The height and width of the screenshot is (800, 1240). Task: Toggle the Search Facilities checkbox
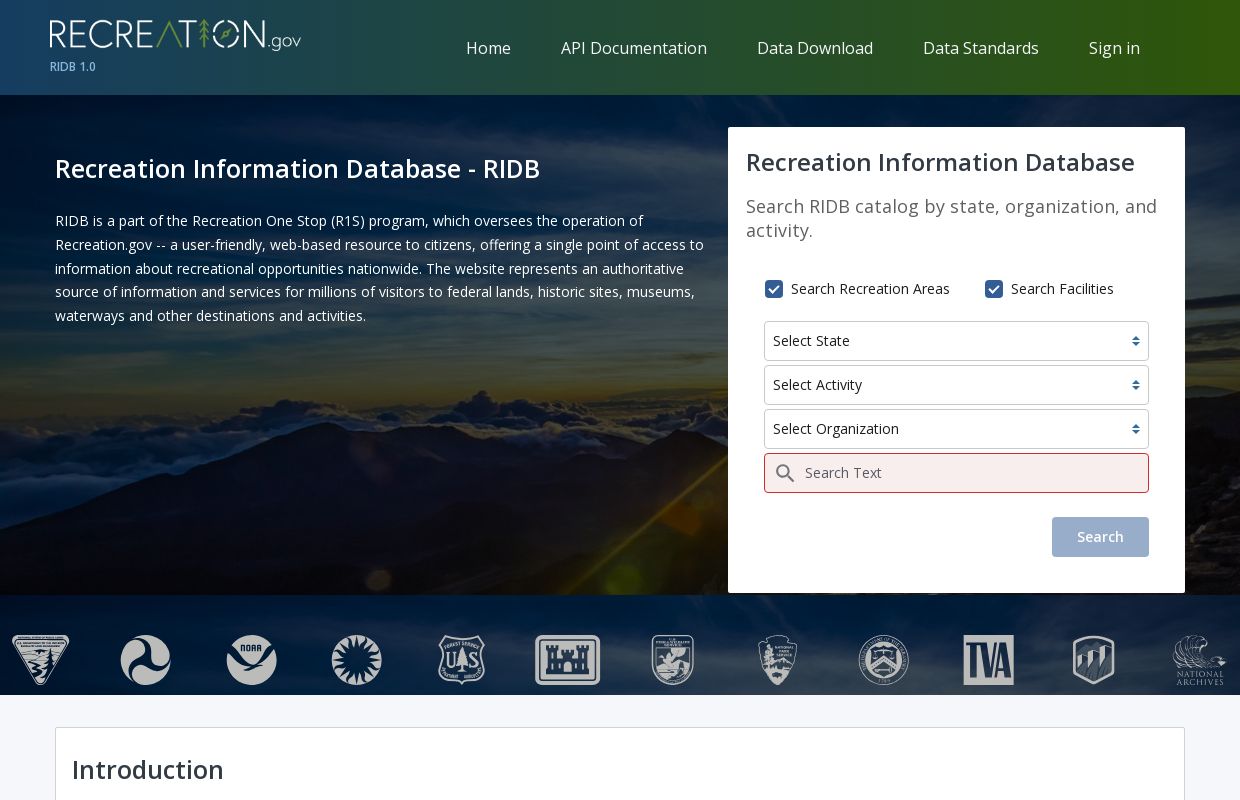994,289
